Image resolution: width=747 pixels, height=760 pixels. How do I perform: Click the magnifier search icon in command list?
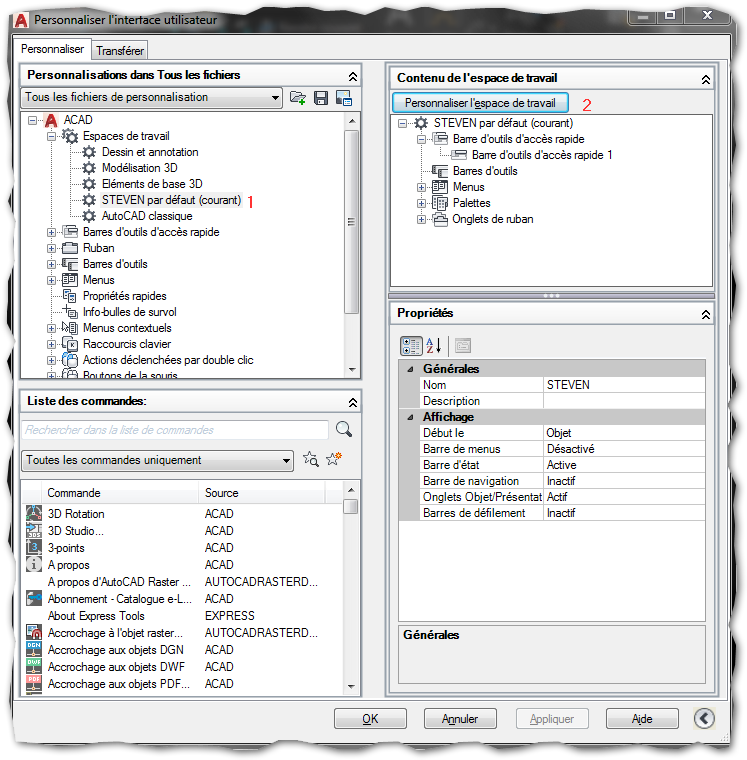[344, 429]
